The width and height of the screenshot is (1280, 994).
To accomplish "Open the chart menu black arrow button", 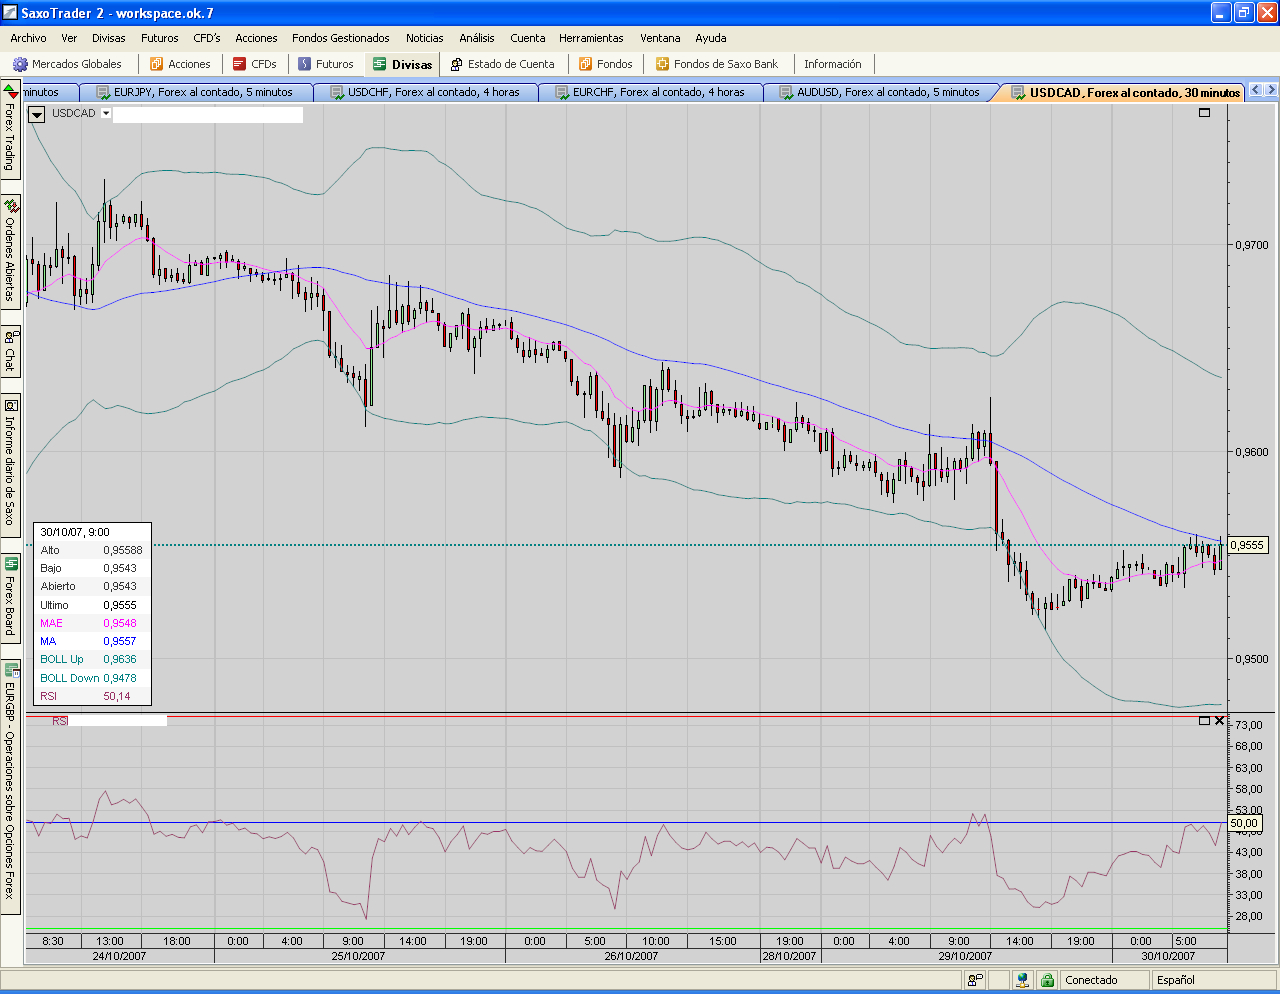I will click(x=37, y=114).
